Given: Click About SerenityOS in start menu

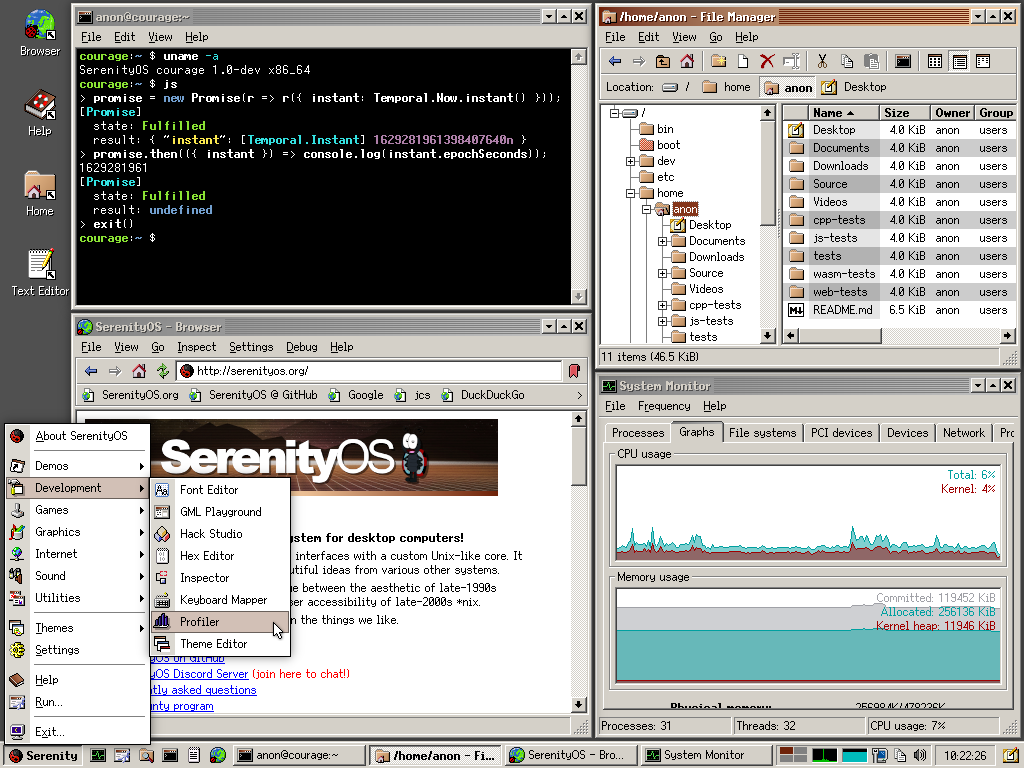Looking at the screenshot, I should point(77,436).
